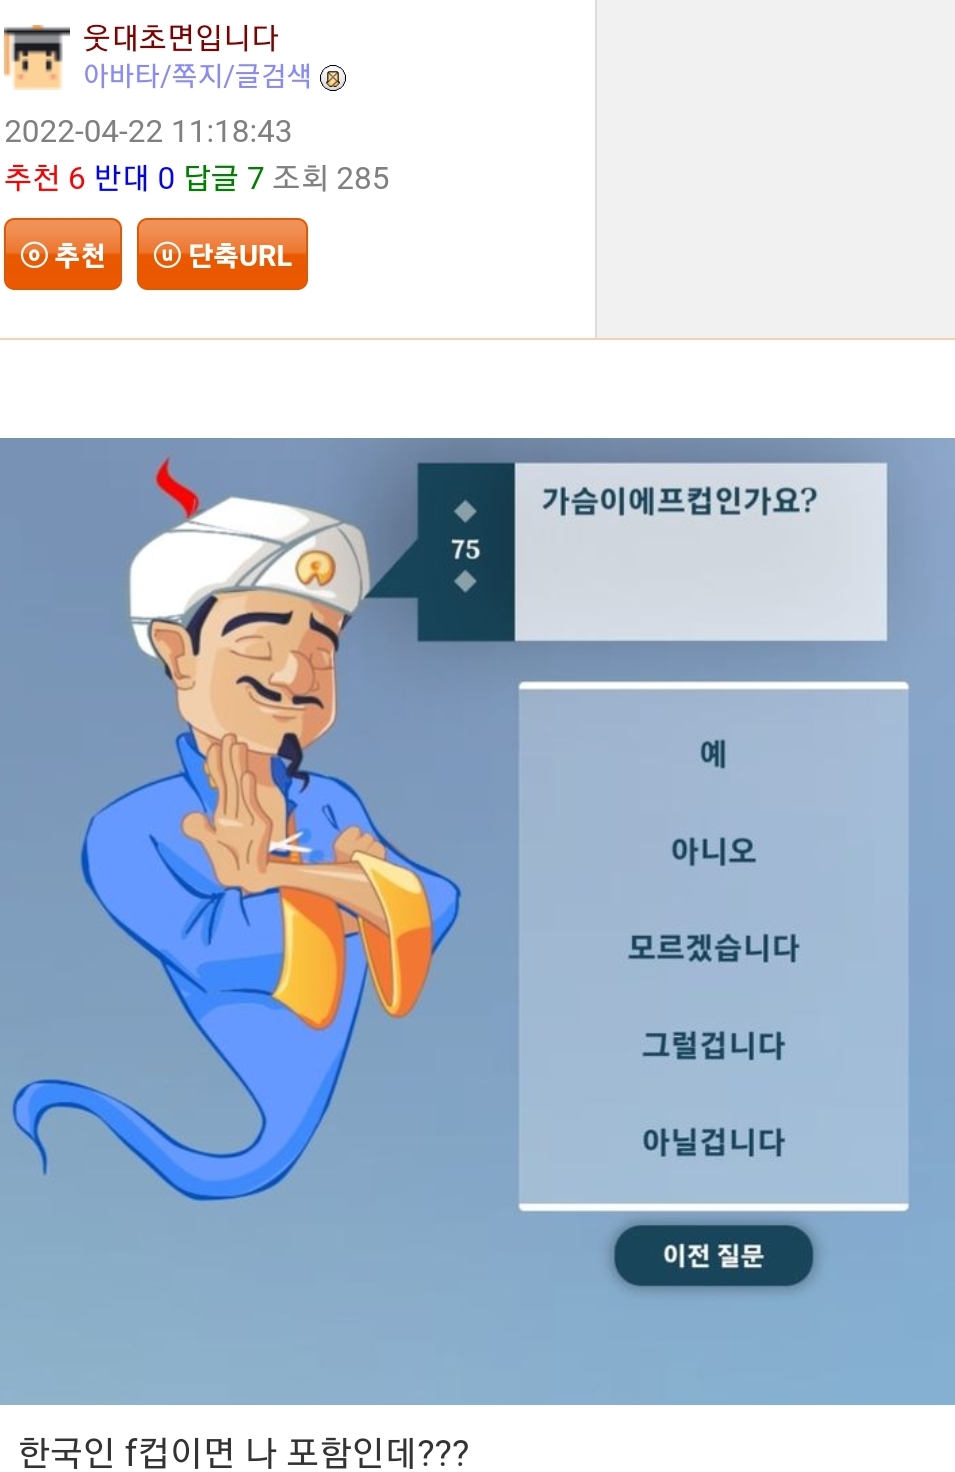The image size is (955, 1472).
Task: Choose the 아니오 answer
Action: 713,851
